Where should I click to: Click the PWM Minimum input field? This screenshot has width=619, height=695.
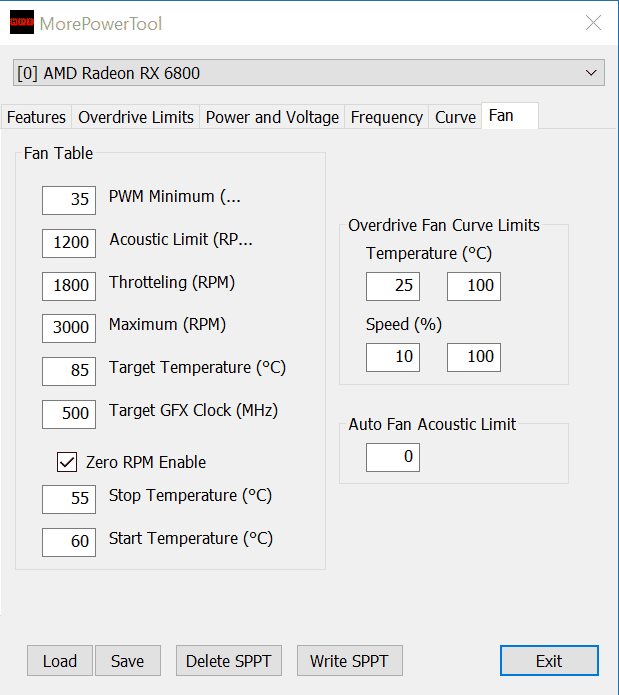(69, 200)
